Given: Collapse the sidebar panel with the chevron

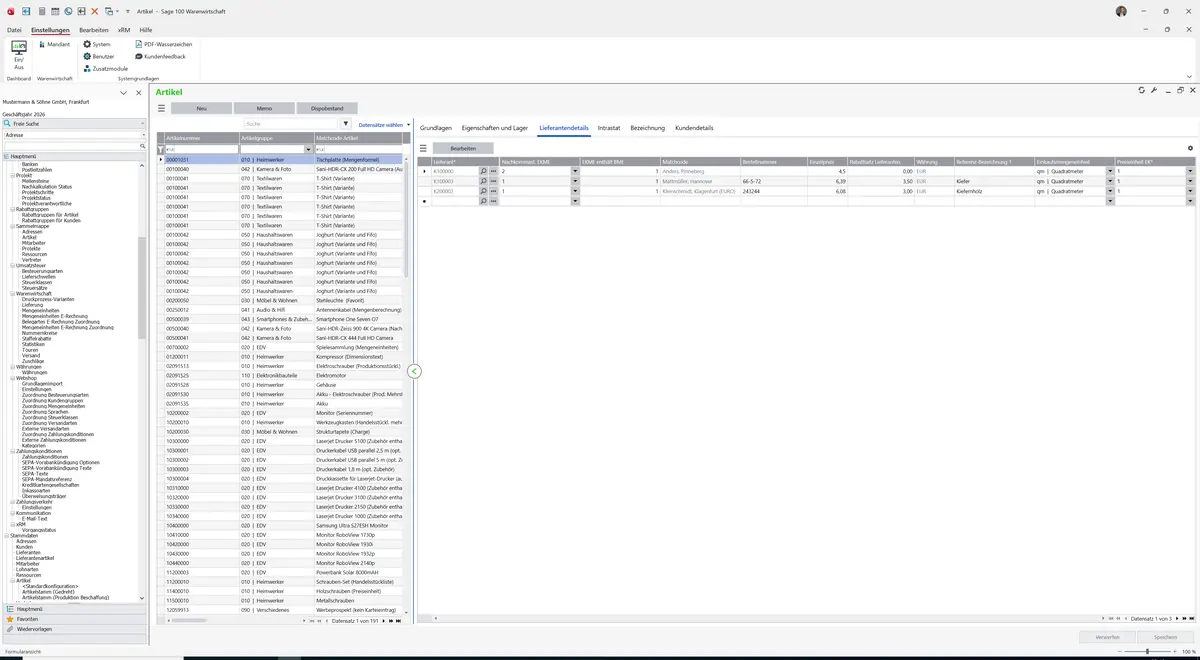Looking at the screenshot, I should [123, 92].
